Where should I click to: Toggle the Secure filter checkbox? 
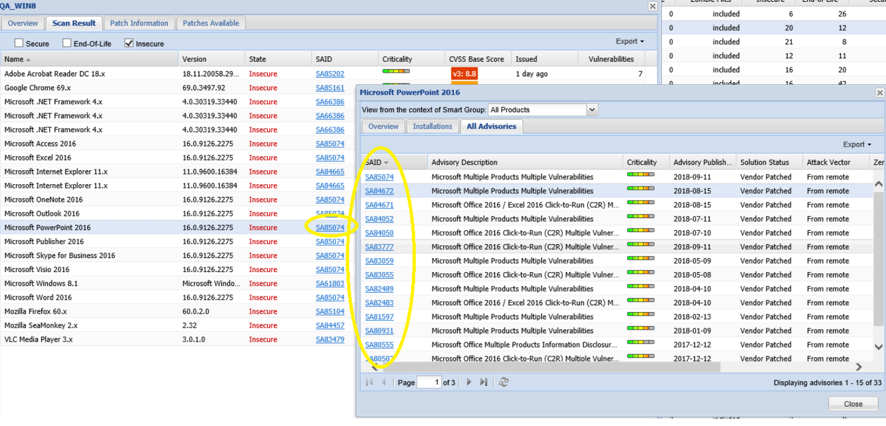(x=19, y=43)
